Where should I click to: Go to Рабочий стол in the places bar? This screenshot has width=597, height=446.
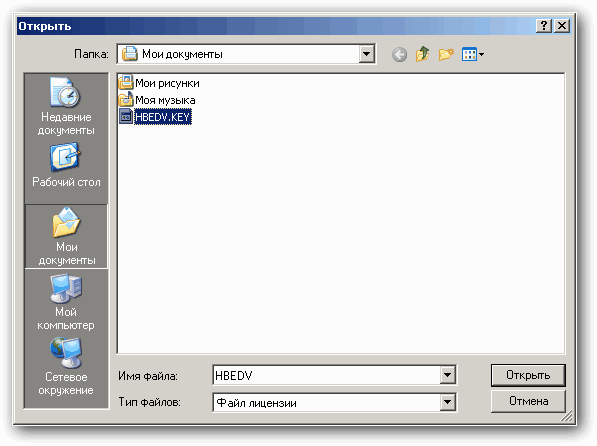[66, 165]
